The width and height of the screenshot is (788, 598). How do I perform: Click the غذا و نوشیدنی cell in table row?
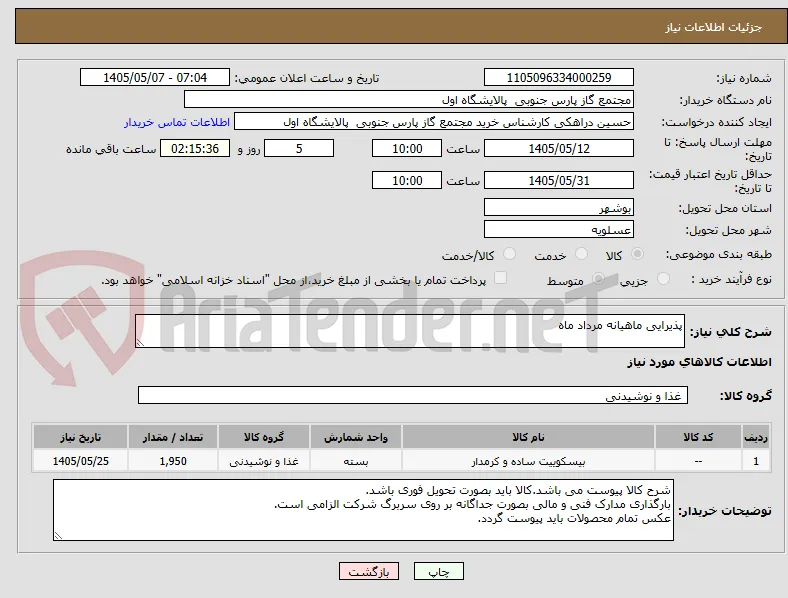[x=264, y=461]
